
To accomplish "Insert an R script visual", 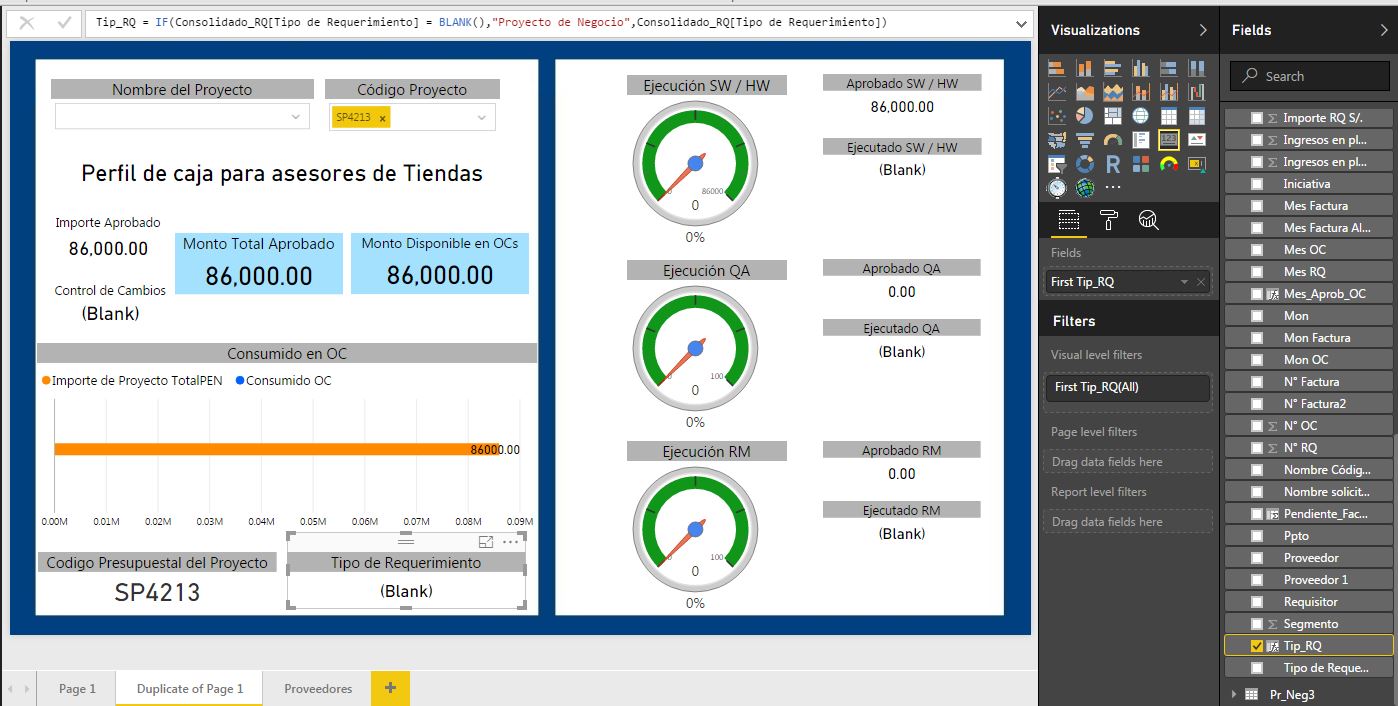I will pos(1113,164).
